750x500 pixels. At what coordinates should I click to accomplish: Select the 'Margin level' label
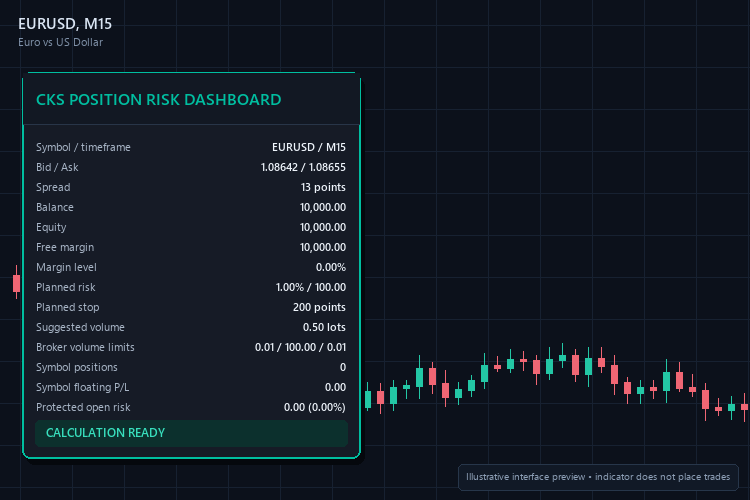(66, 267)
